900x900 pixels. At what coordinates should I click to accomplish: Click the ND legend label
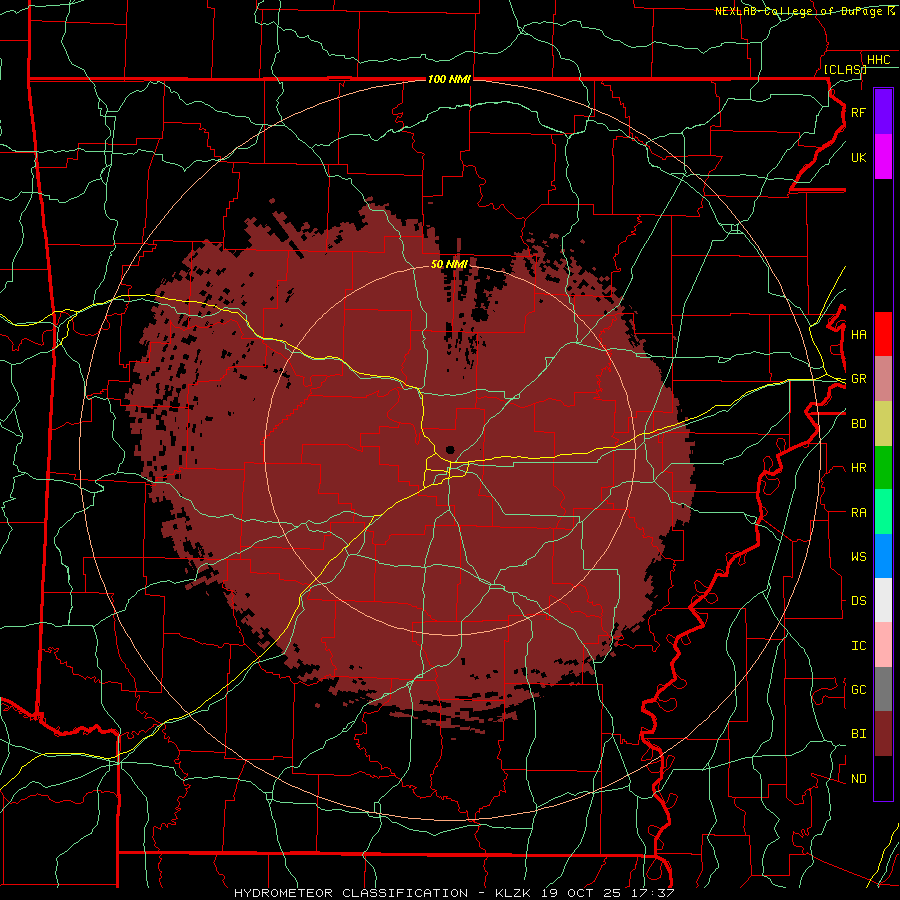pyautogui.click(x=858, y=779)
